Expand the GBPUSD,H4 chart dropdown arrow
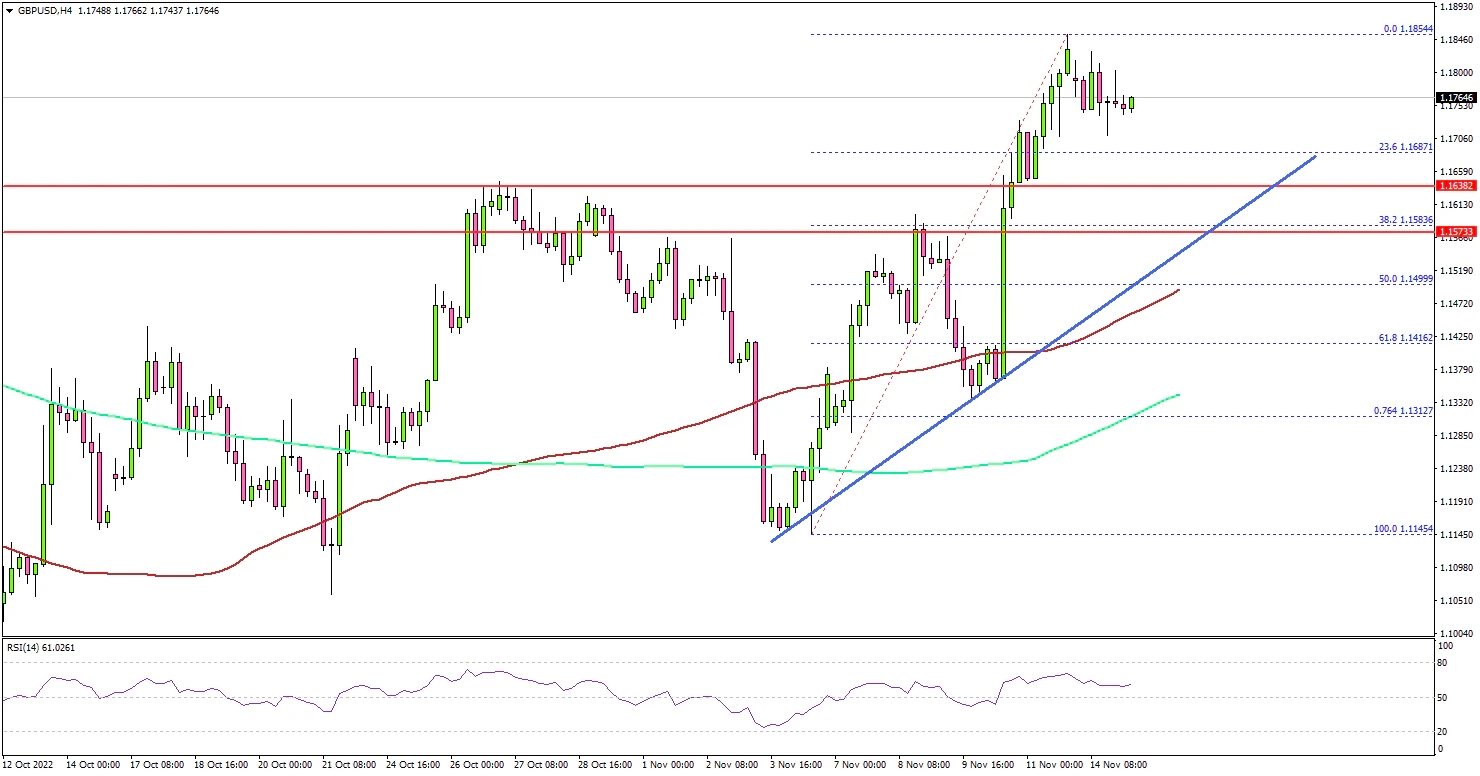 point(9,10)
